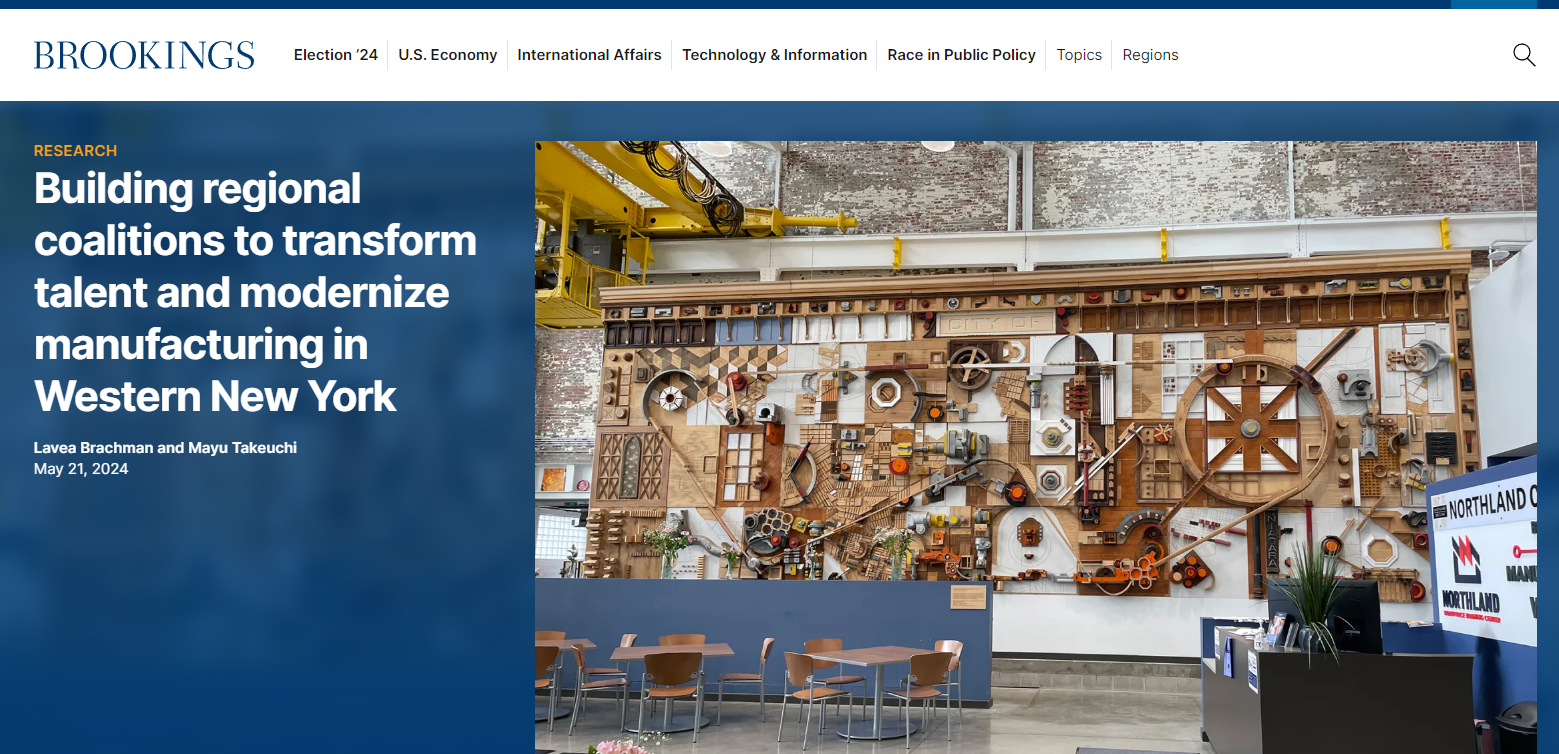Click the orange RESEARCH category label

pyautogui.click(x=75, y=151)
